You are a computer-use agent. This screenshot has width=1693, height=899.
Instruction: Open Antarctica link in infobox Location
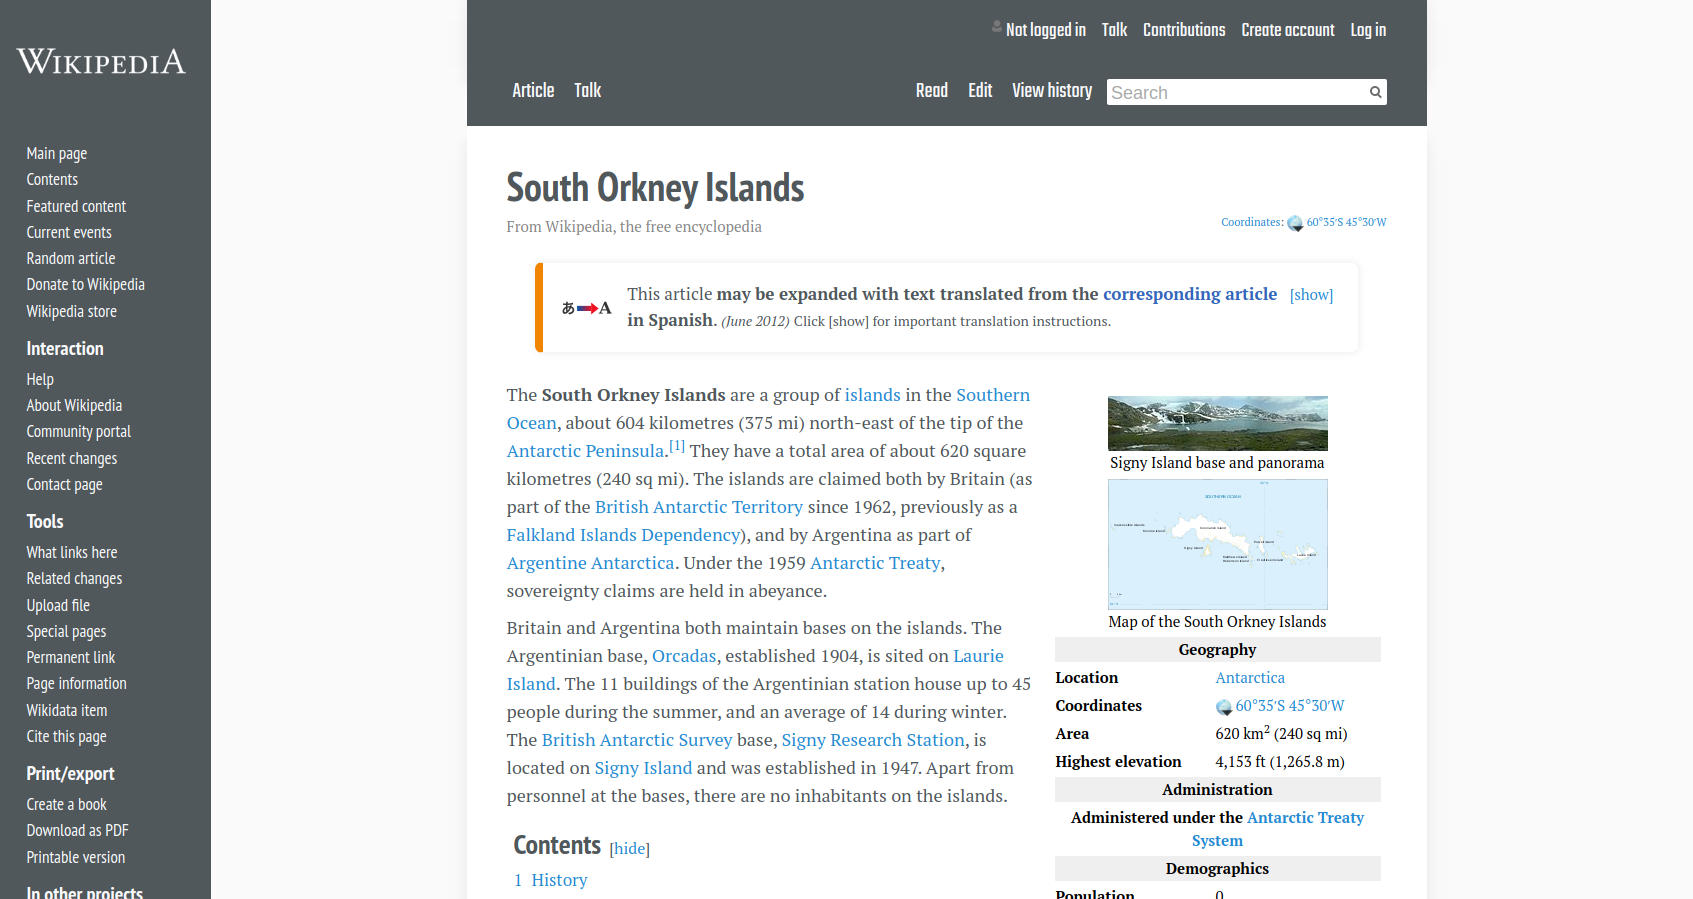(1250, 678)
